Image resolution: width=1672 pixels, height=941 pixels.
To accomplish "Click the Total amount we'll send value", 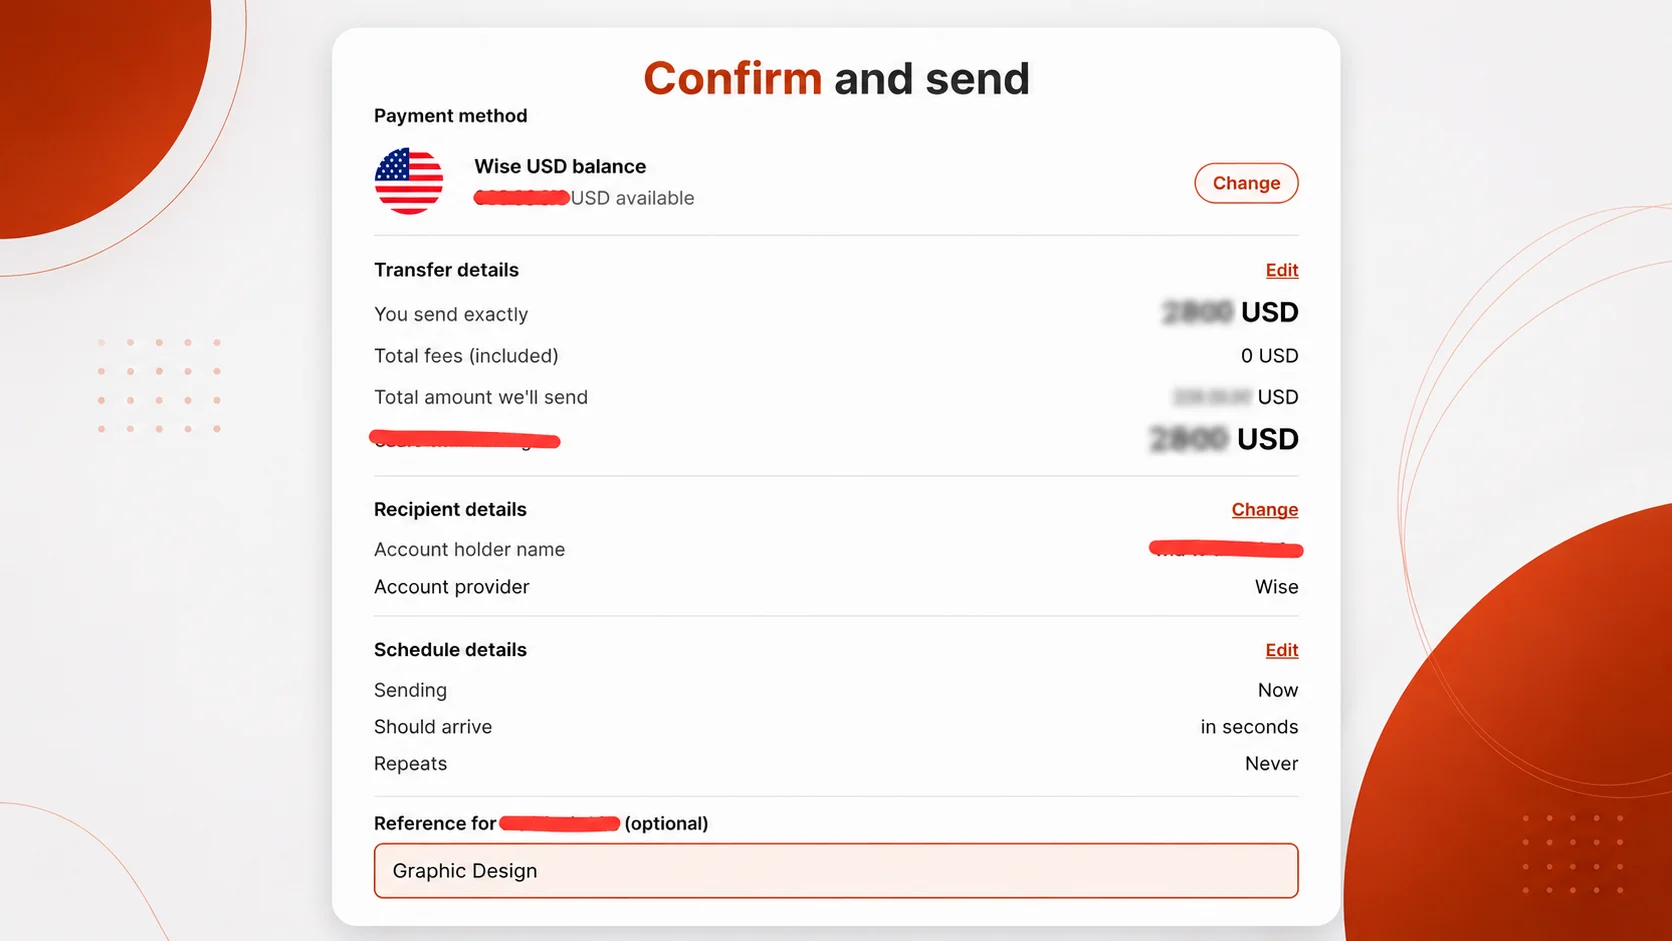I will click(x=1236, y=397).
